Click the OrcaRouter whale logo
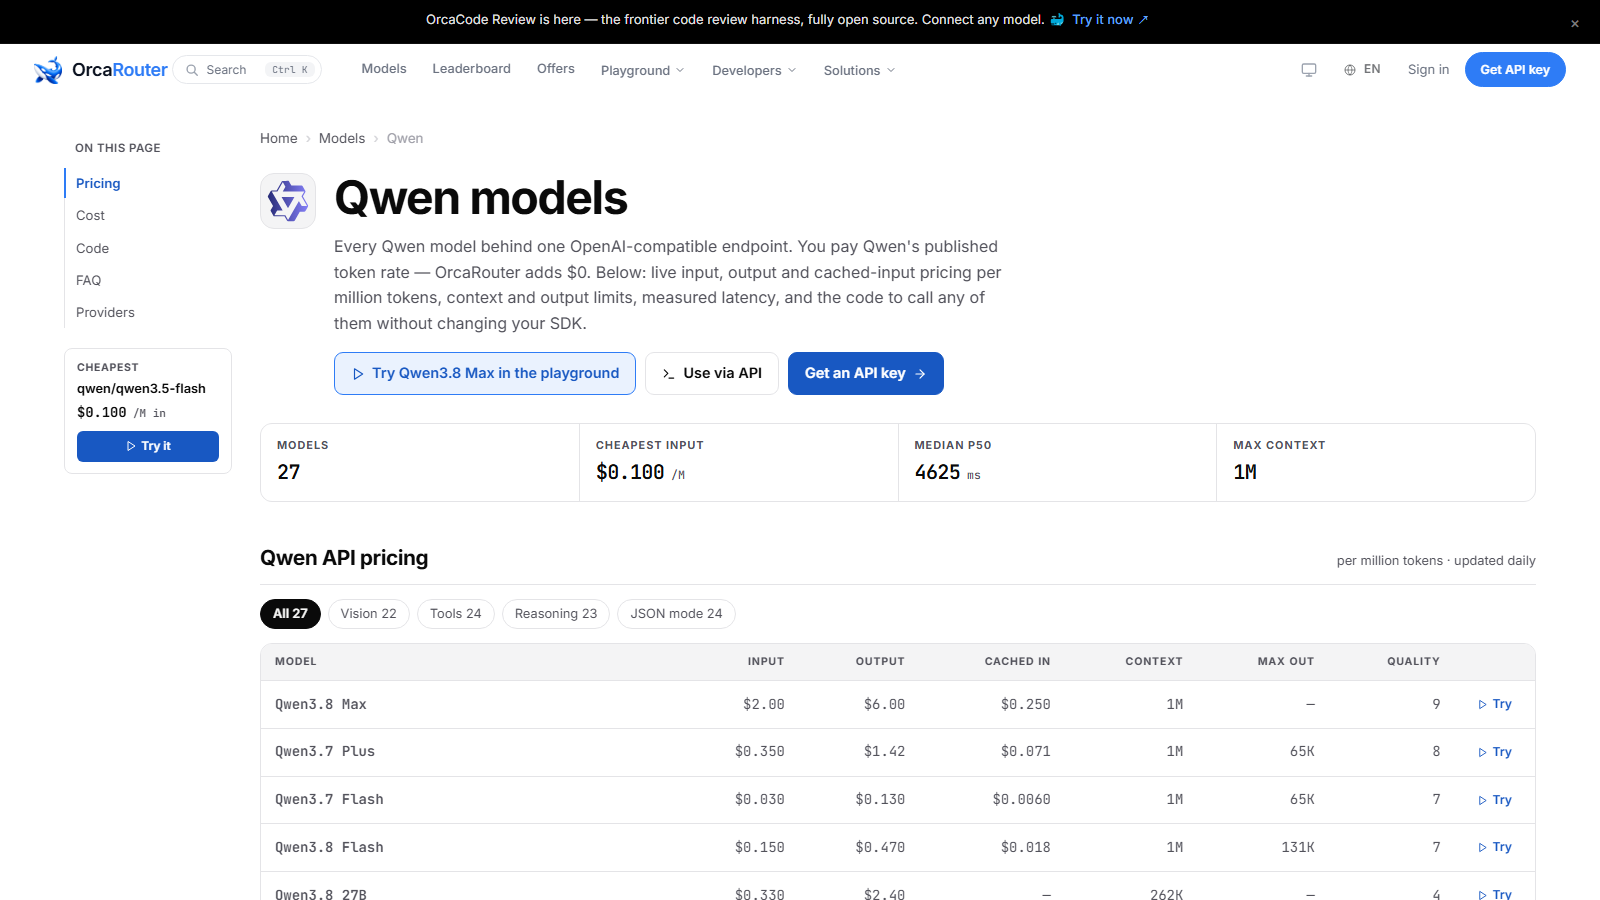Screen dimensions: 1600x900 coord(48,70)
